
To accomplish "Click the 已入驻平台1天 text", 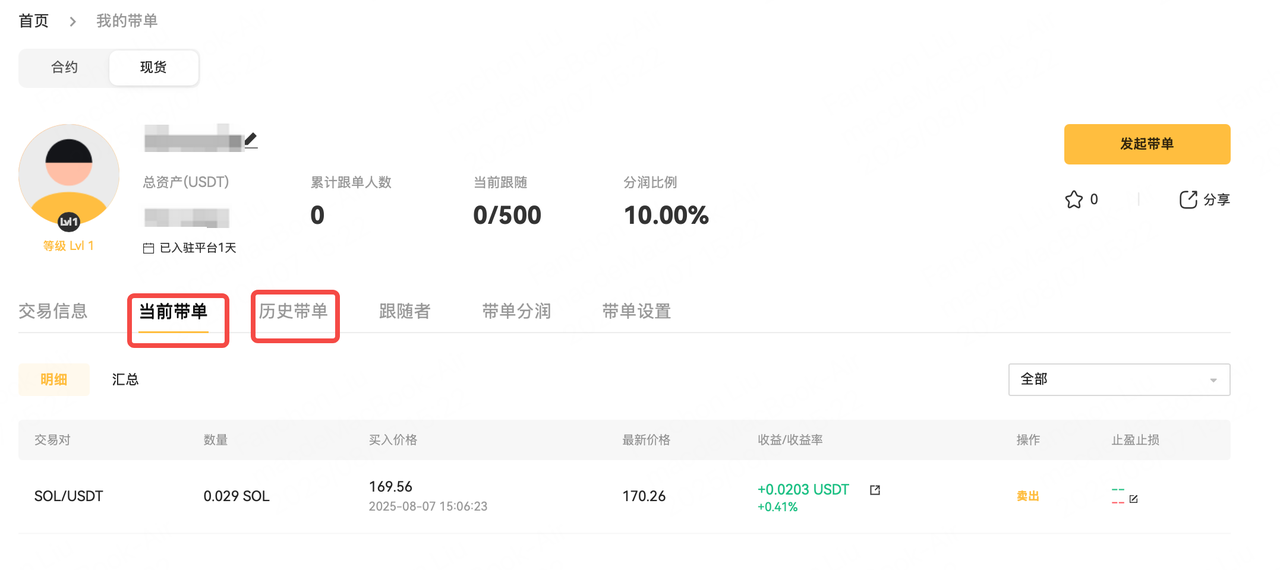I will [x=198, y=248].
